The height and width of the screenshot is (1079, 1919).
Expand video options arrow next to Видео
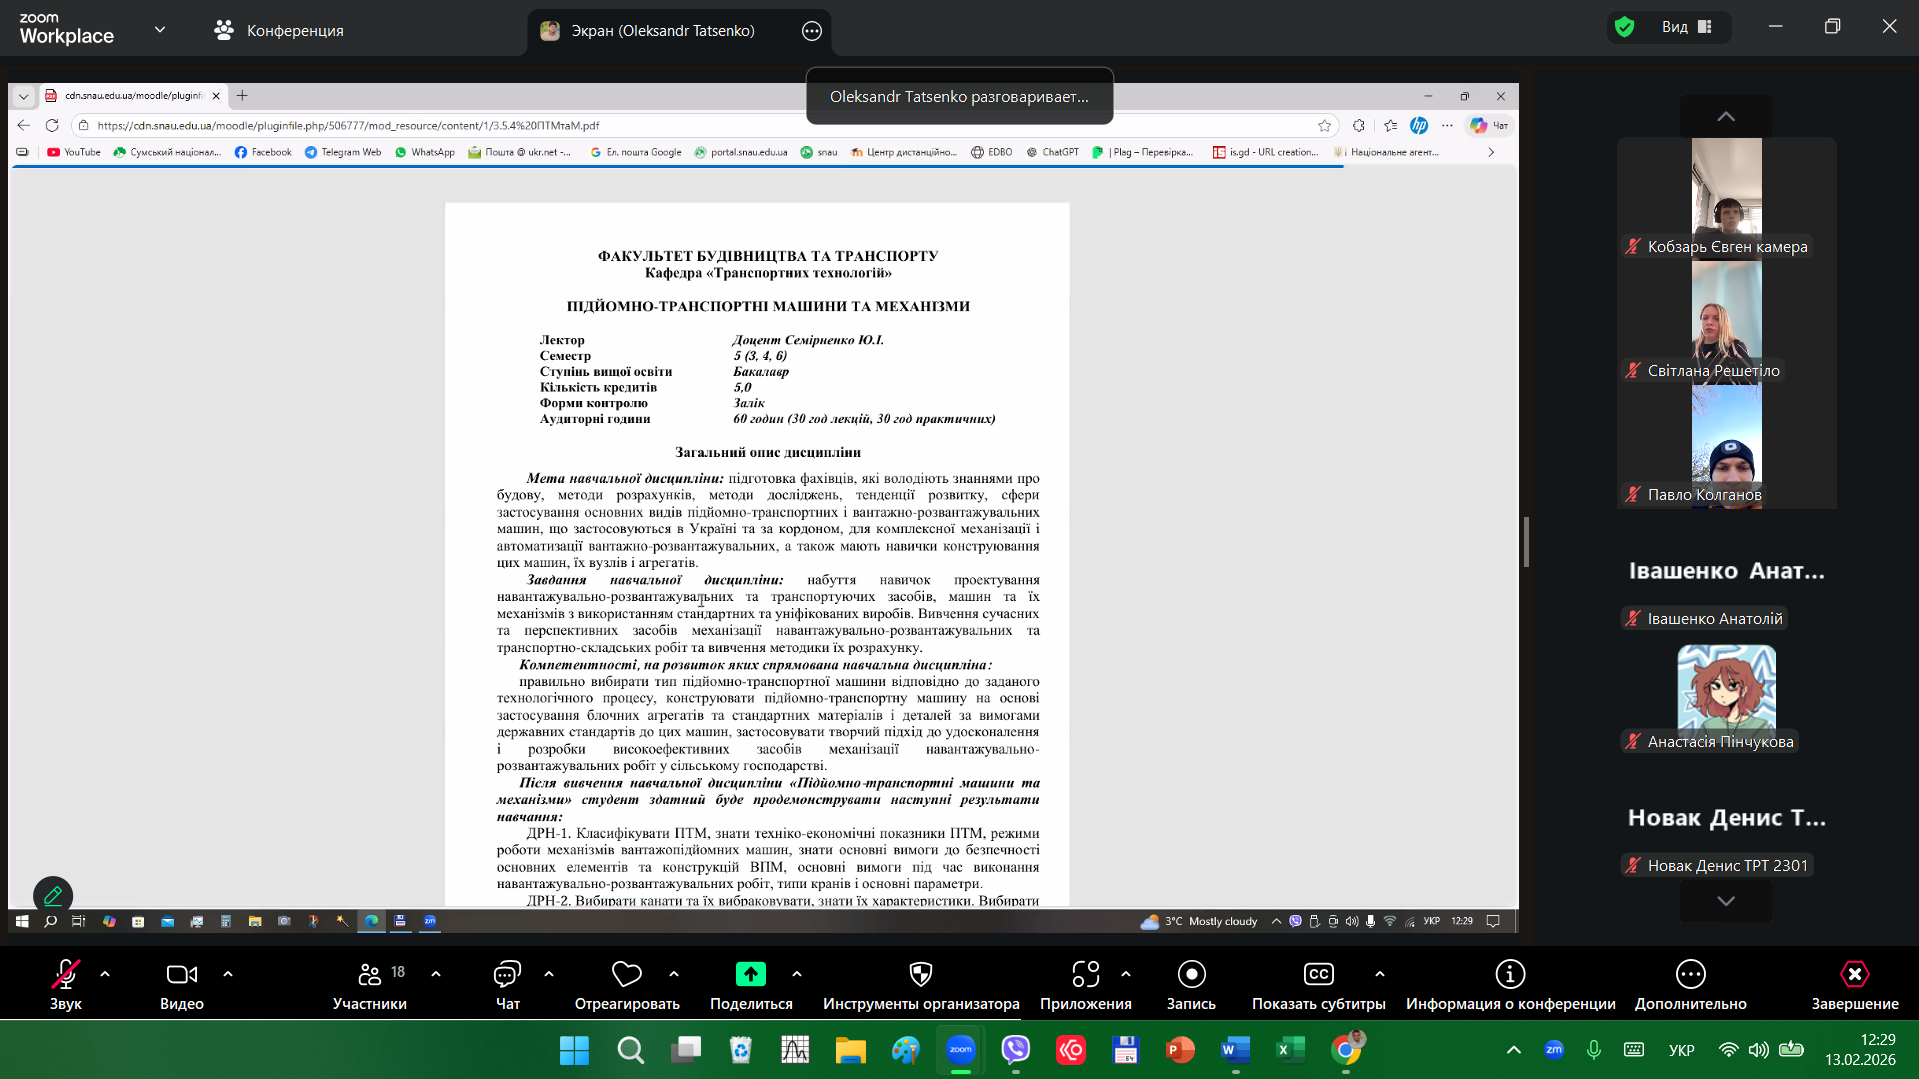(x=228, y=973)
